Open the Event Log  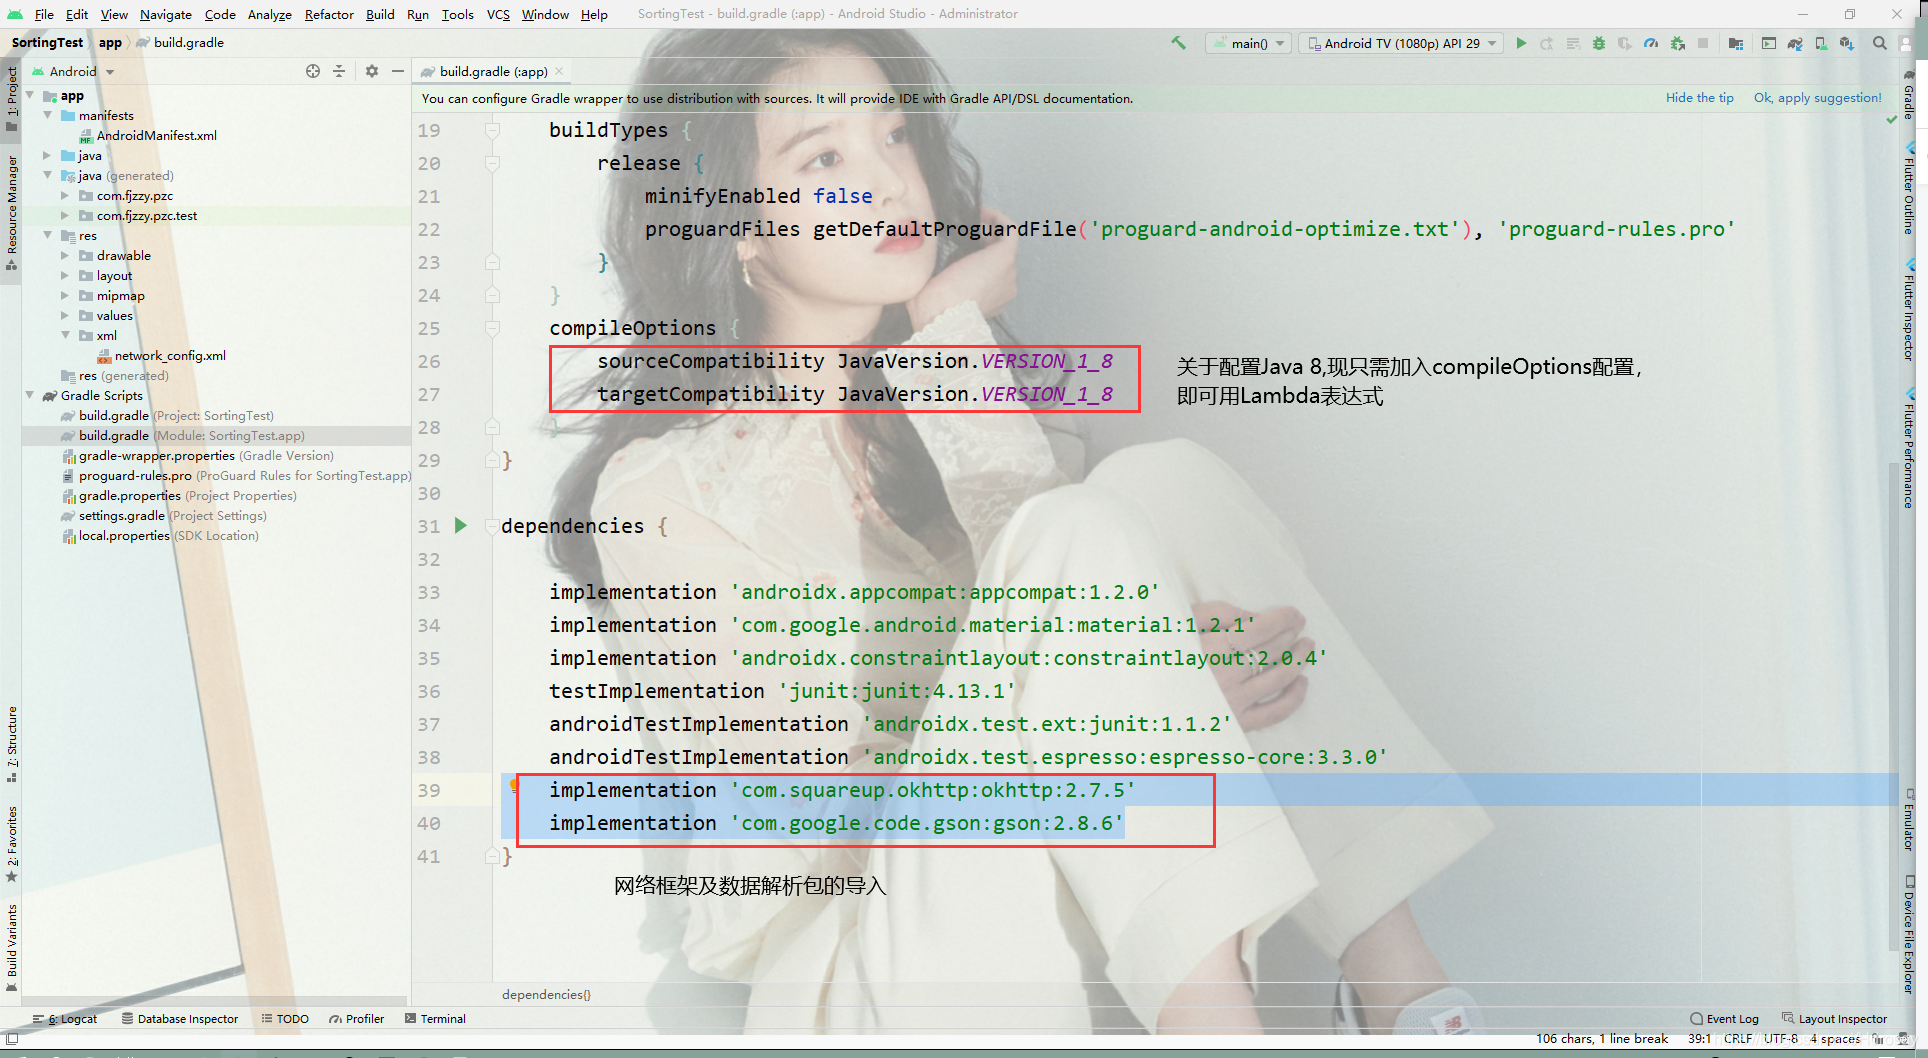click(1724, 1019)
